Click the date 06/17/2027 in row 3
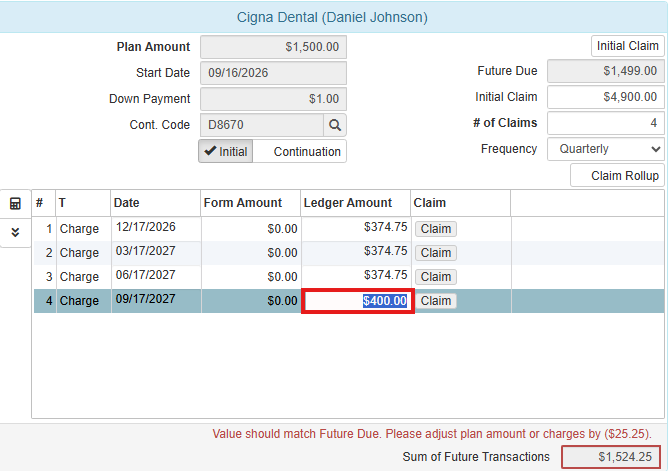This screenshot has height=471, width=671. pyautogui.click(x=145, y=275)
